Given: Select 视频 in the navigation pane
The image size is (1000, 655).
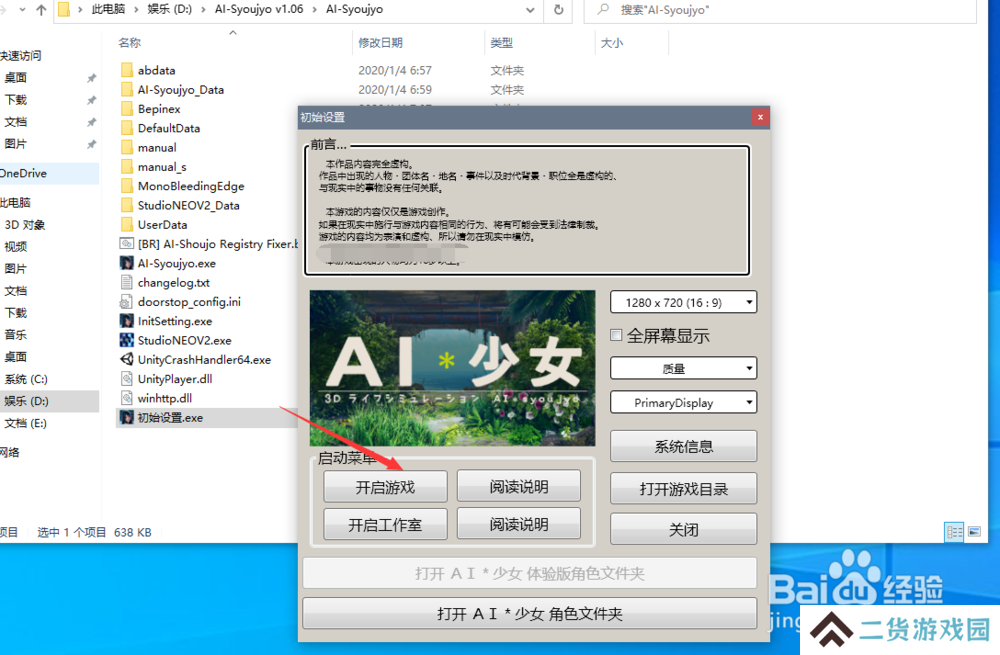Looking at the screenshot, I should 15,247.
